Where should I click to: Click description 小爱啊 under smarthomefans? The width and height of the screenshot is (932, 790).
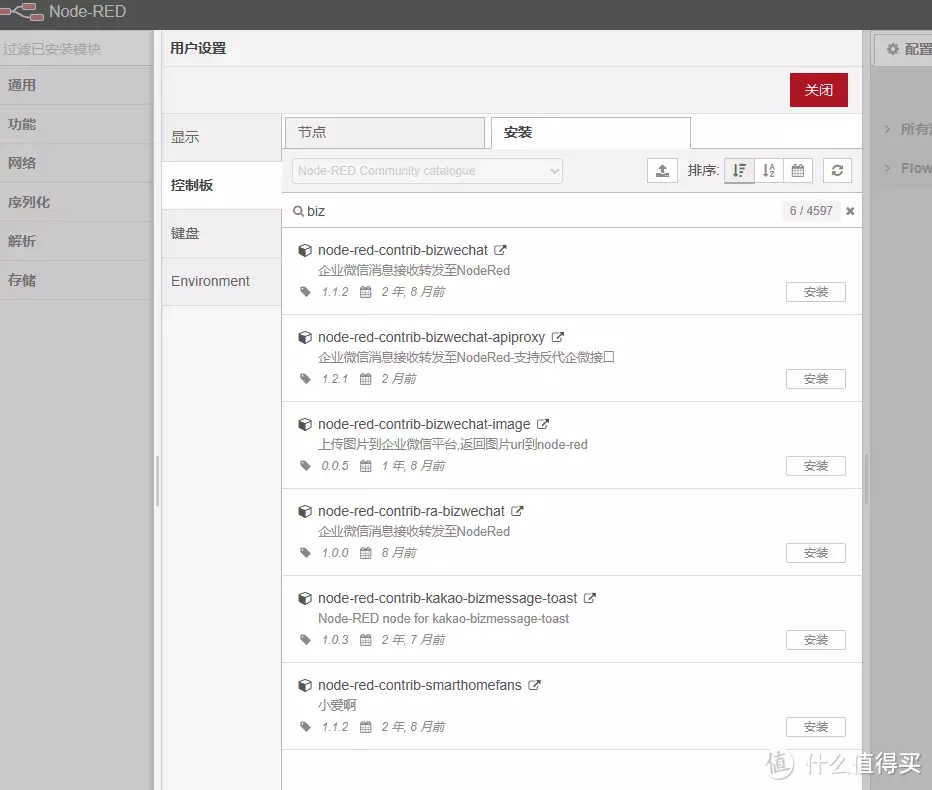337,705
